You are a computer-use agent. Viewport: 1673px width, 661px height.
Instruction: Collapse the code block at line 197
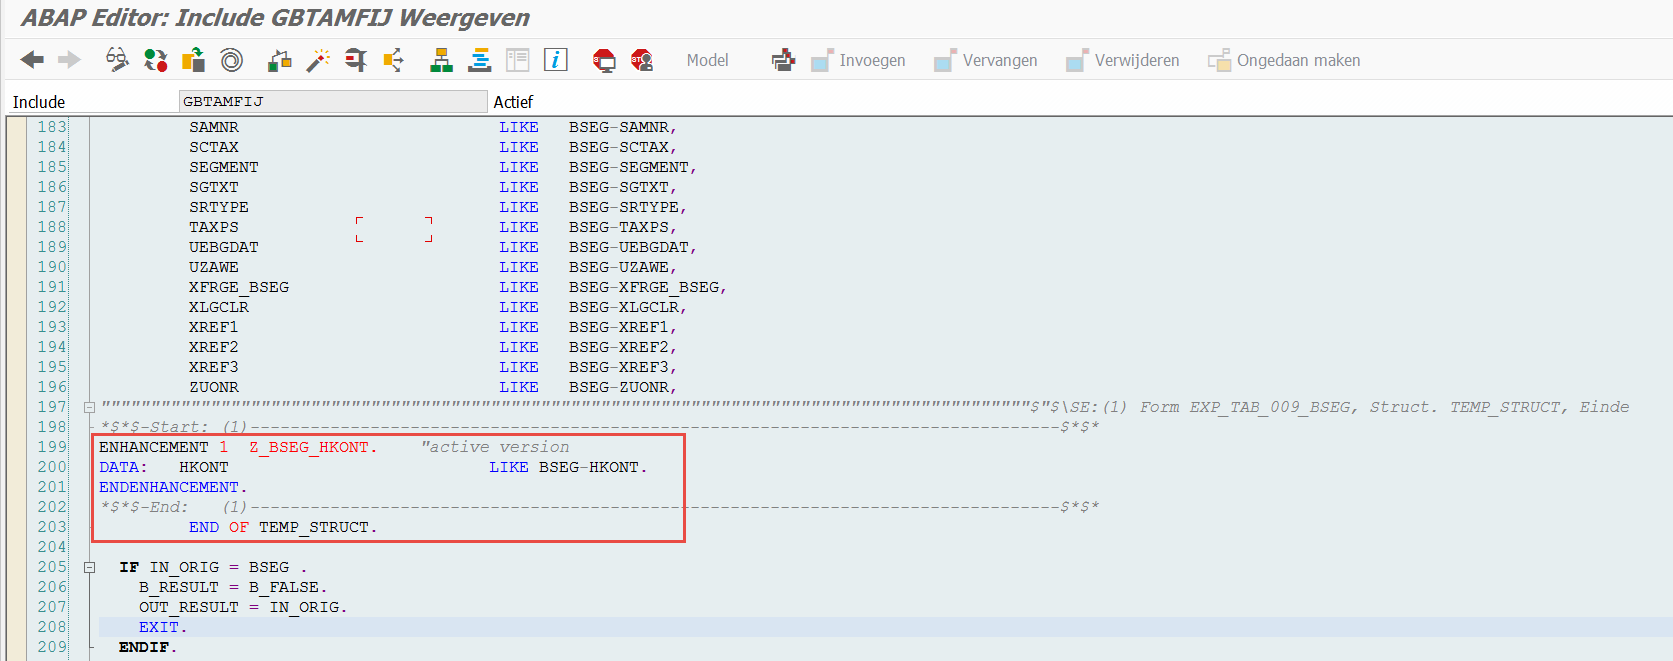(89, 407)
